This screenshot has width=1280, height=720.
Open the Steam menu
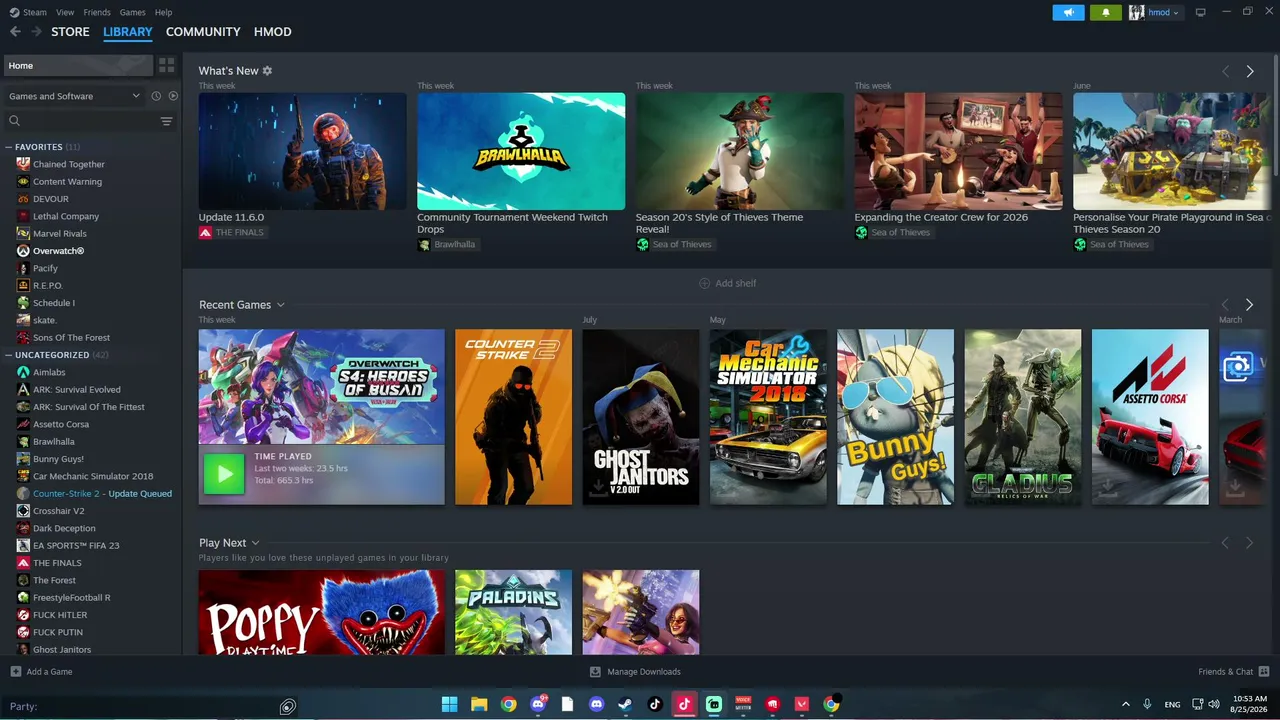[x=34, y=12]
